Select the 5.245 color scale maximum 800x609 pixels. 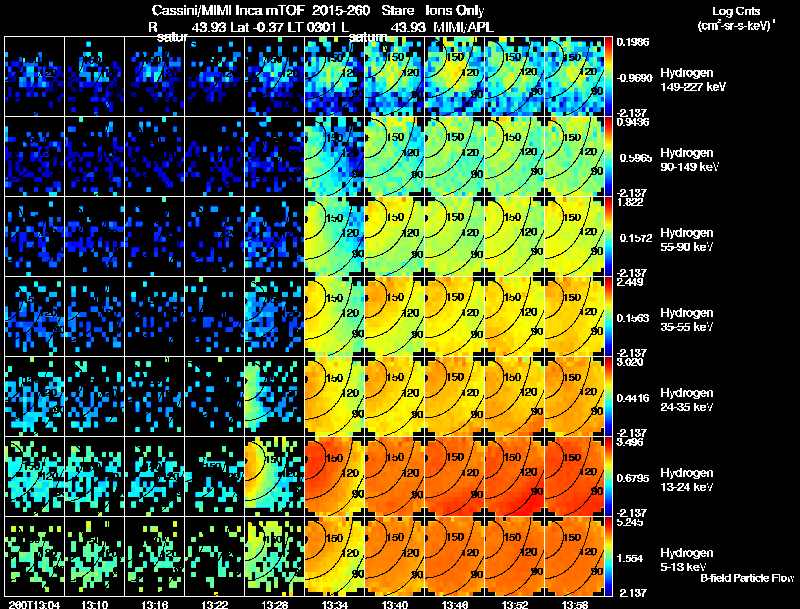630,522
